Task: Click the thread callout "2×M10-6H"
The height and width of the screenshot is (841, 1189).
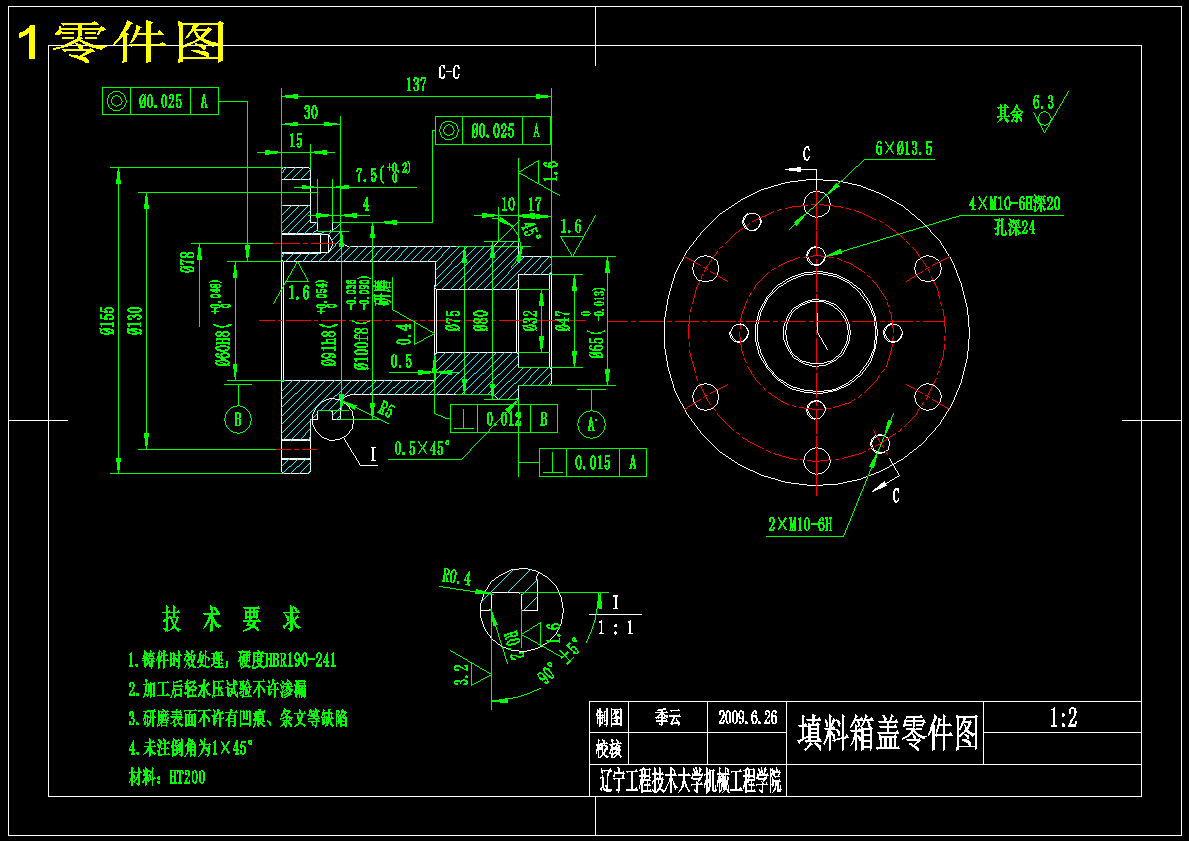Action: (800, 524)
